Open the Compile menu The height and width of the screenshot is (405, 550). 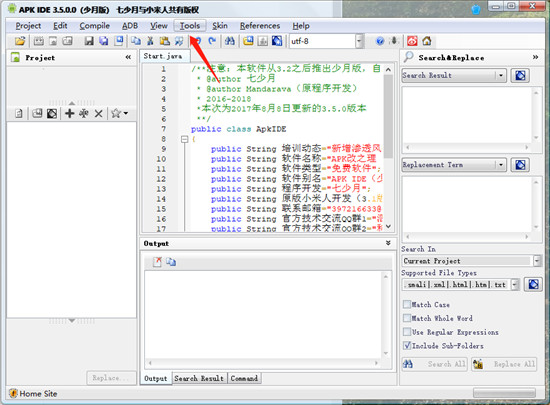pos(94,26)
